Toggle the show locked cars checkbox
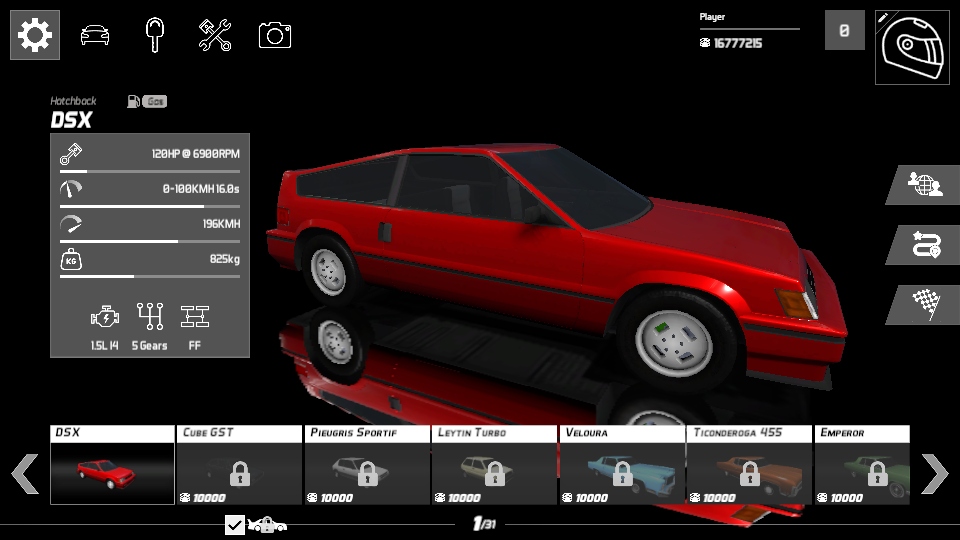This screenshot has height=540, width=960. [x=235, y=525]
